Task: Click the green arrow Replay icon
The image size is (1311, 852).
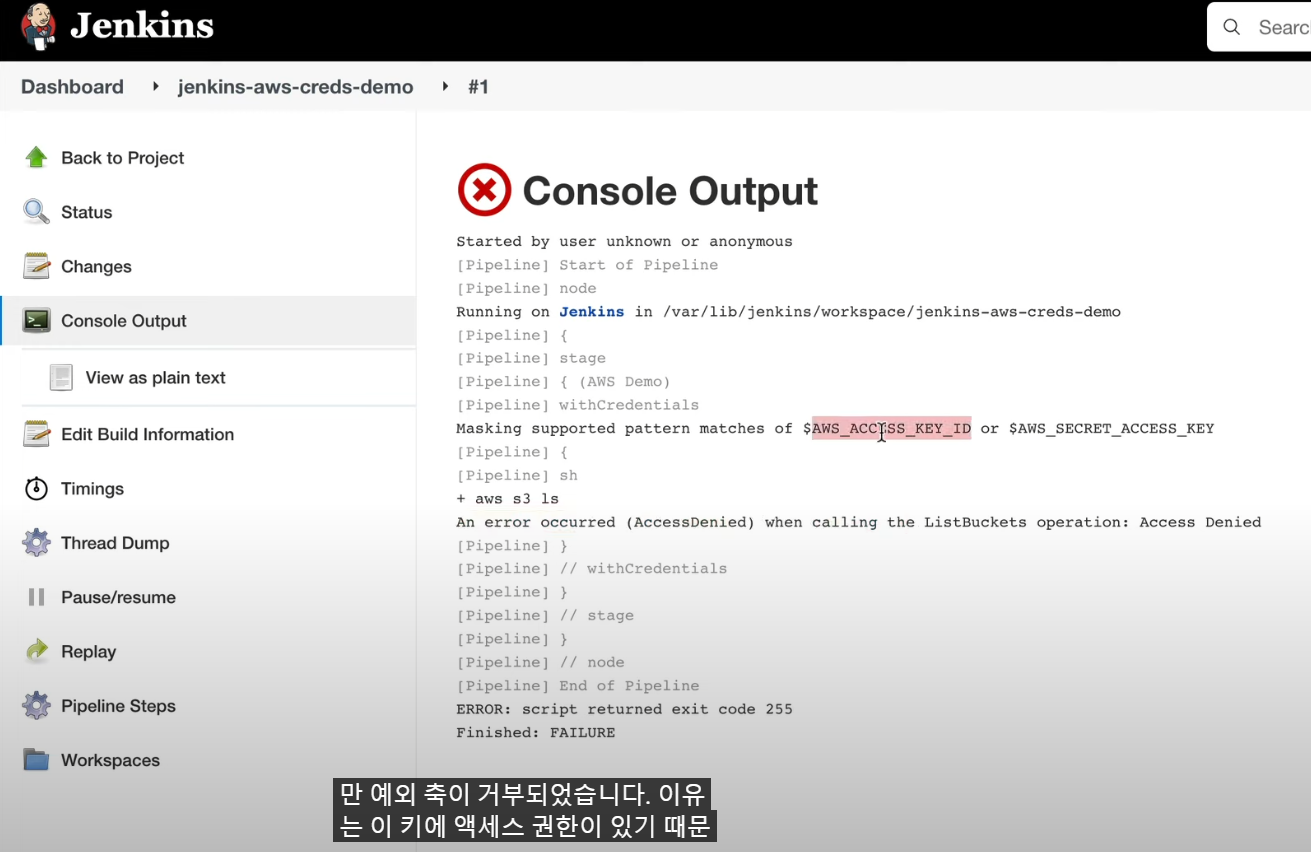Action: [x=37, y=651]
